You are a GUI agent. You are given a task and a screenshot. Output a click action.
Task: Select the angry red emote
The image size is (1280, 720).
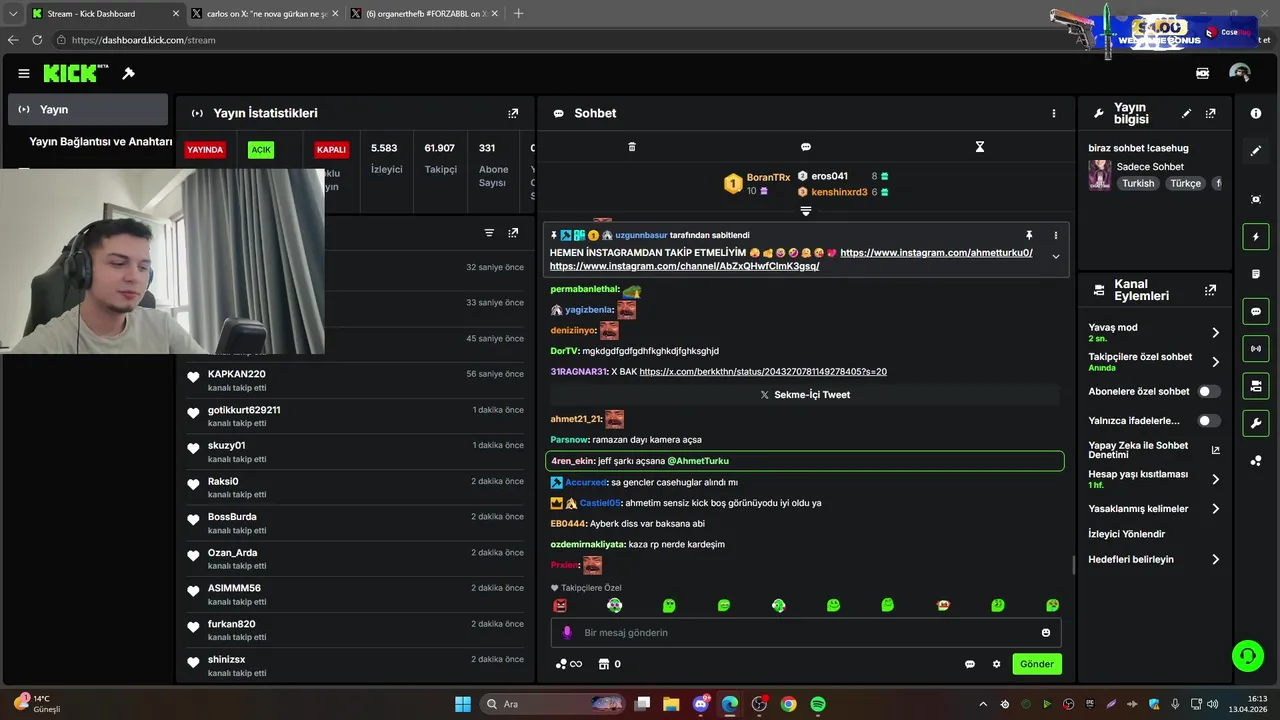[560, 605]
